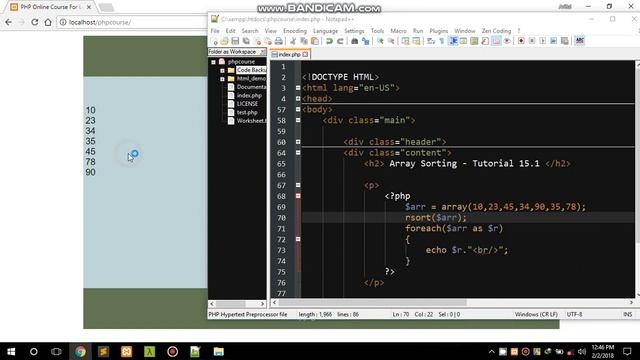640x360 pixels.
Task: Collapse the html fold marker at line 3
Action: [298, 88]
